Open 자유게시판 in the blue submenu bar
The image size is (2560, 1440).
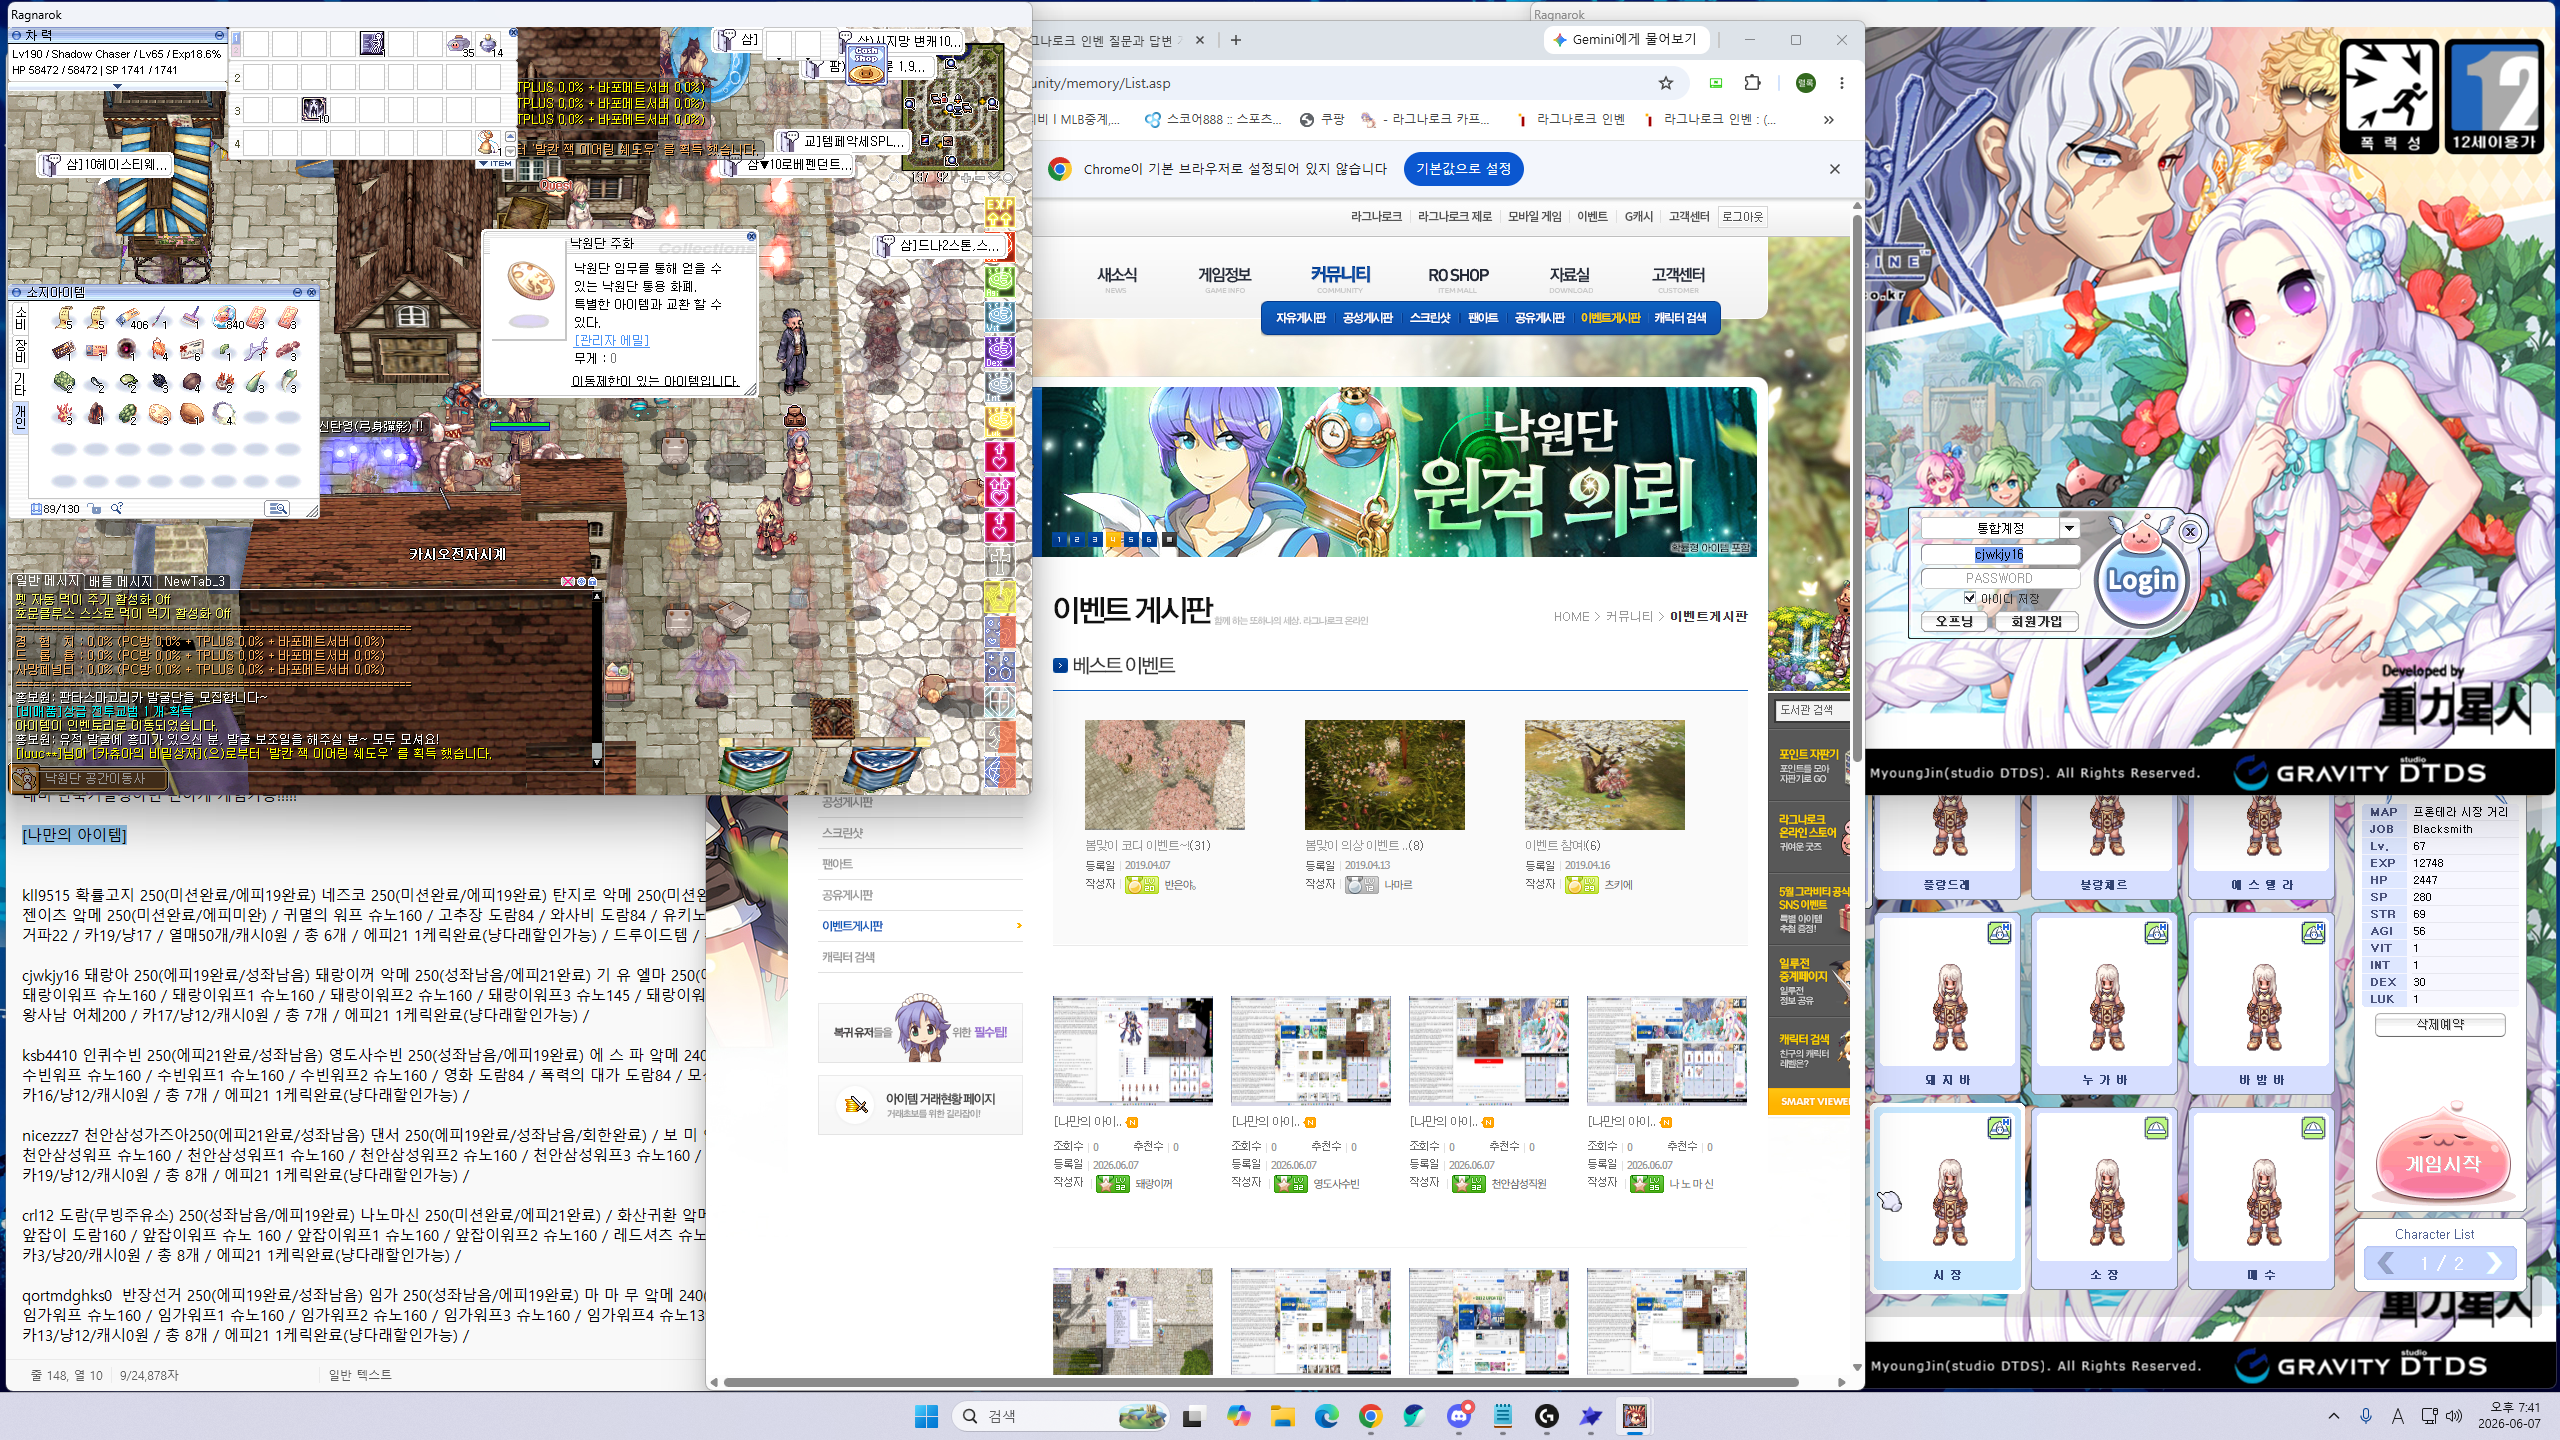(x=1300, y=318)
